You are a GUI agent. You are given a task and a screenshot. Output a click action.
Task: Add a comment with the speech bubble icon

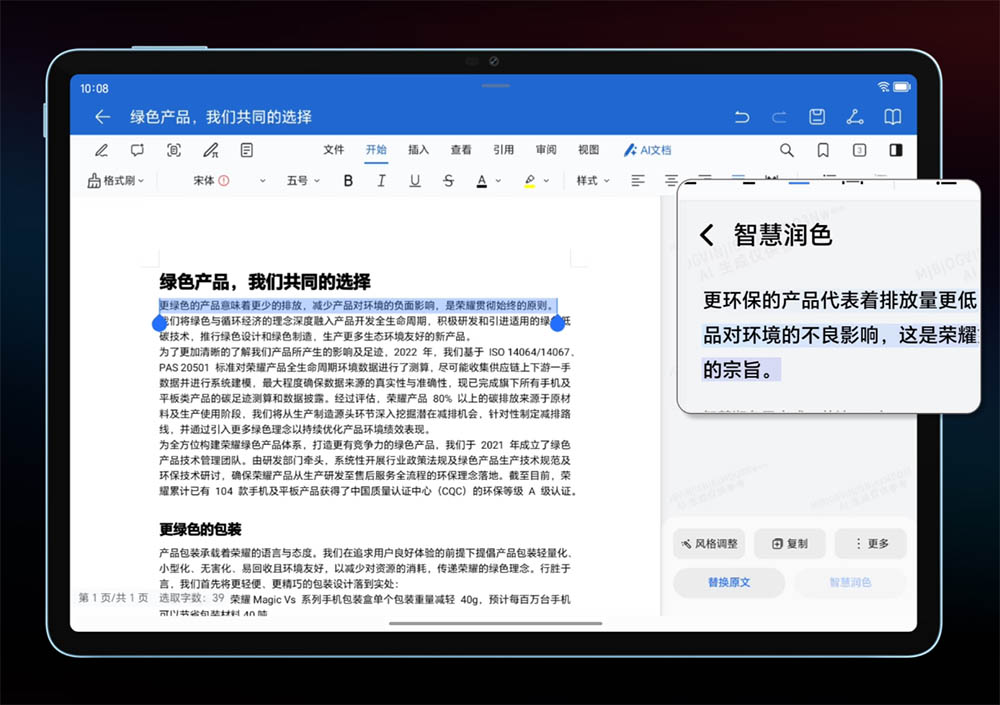(x=137, y=150)
